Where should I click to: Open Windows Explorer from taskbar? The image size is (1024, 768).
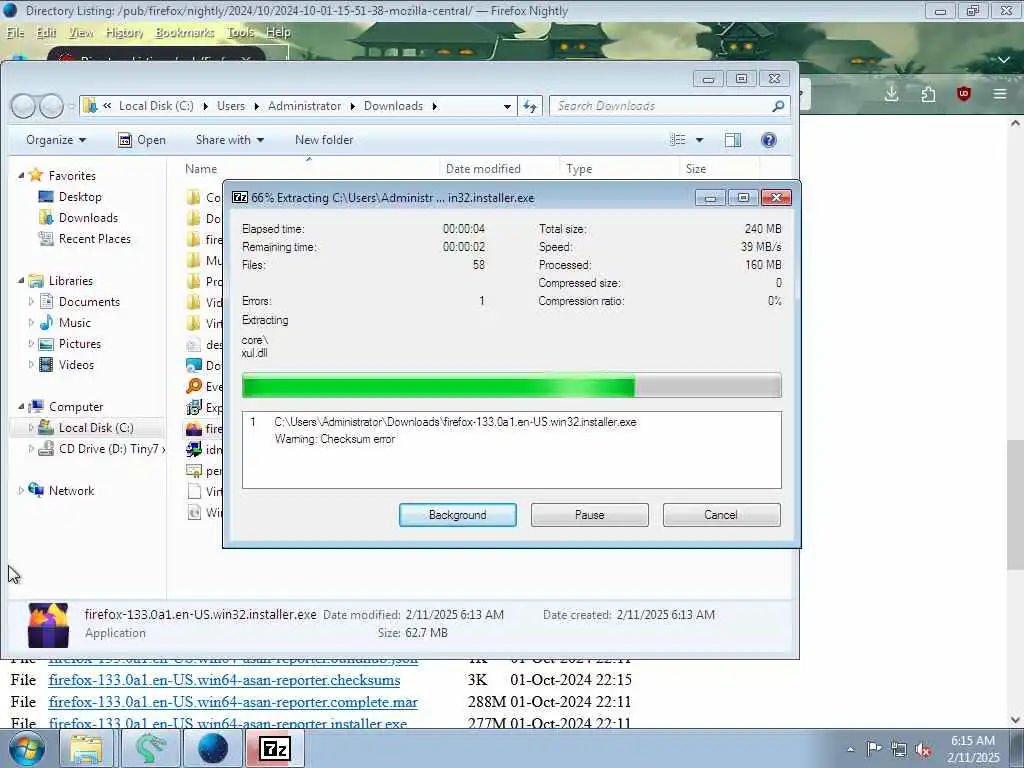pyautogui.click(x=86, y=748)
